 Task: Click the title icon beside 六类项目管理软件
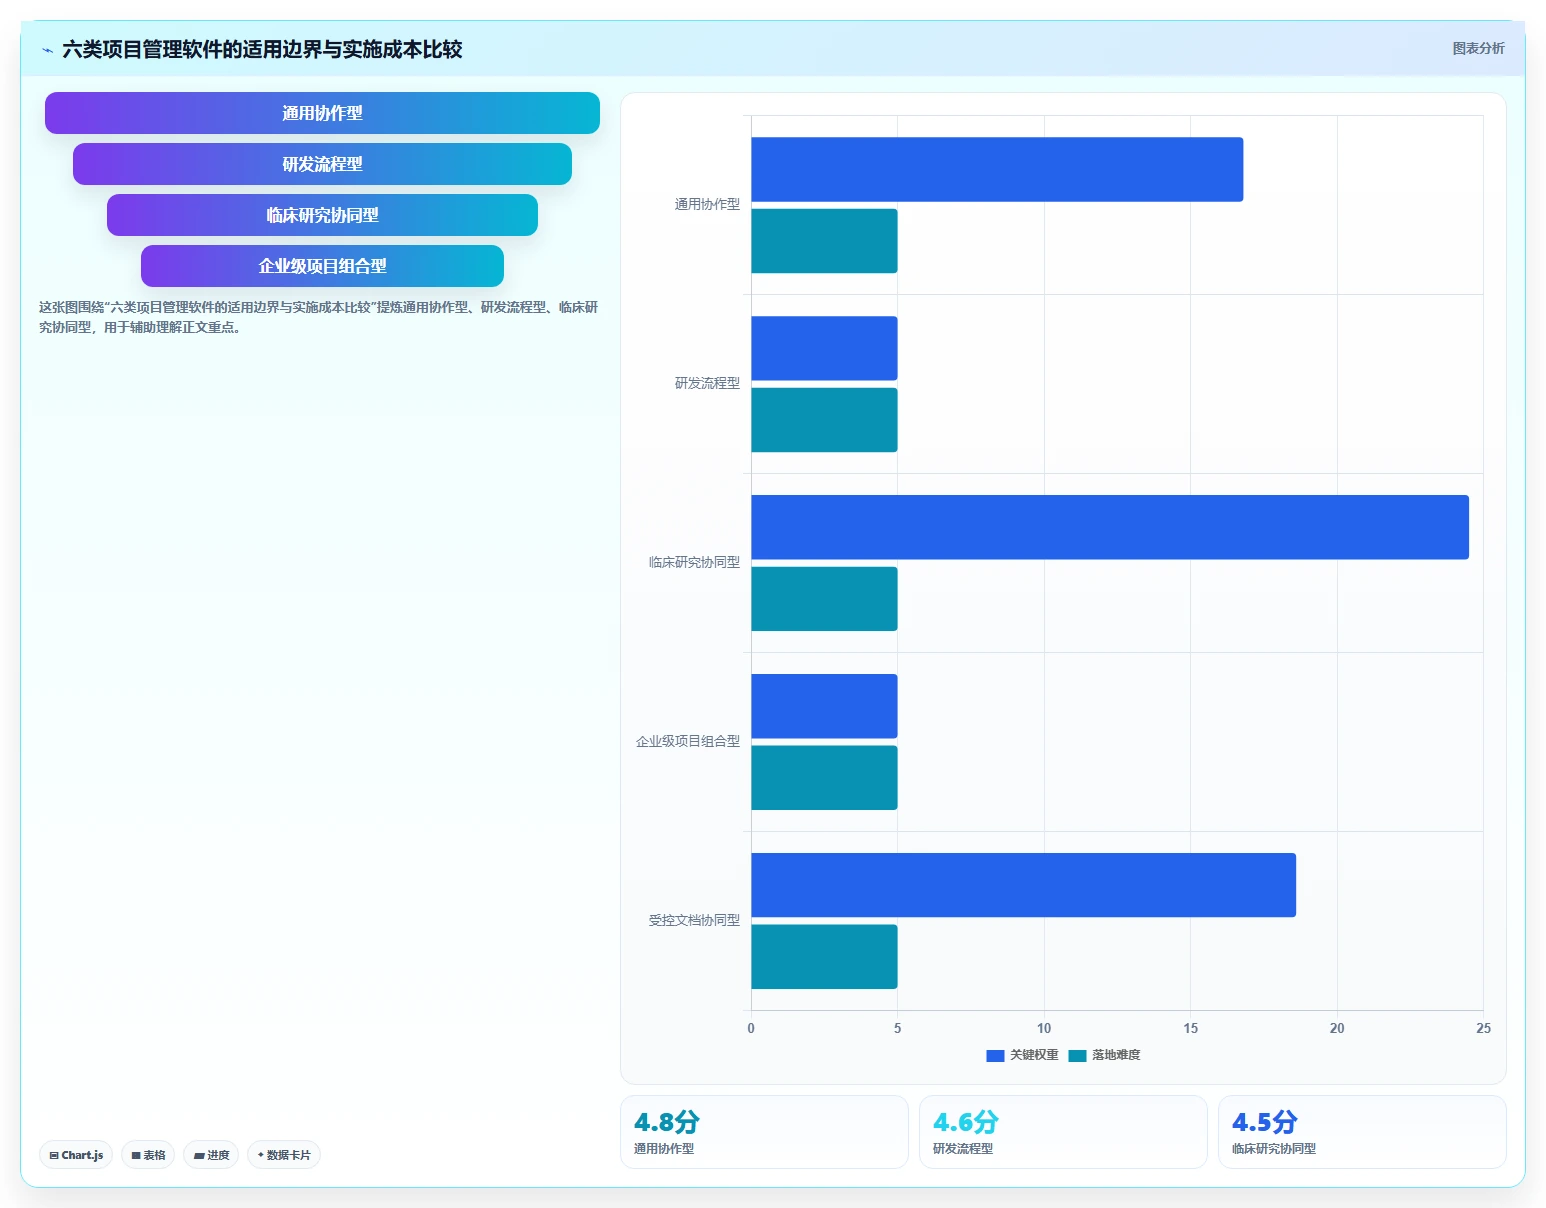click(47, 50)
